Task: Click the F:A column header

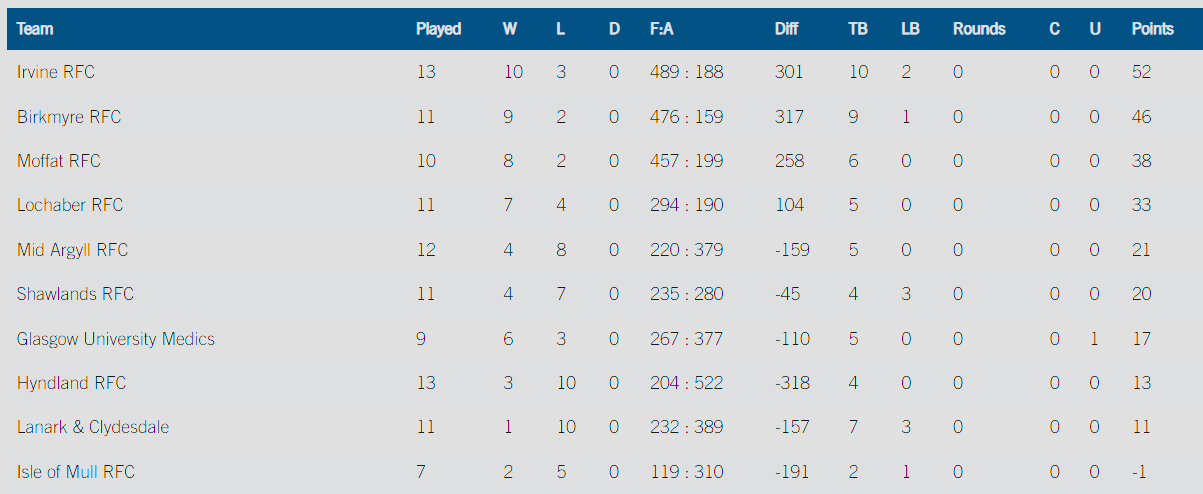Action: (662, 29)
